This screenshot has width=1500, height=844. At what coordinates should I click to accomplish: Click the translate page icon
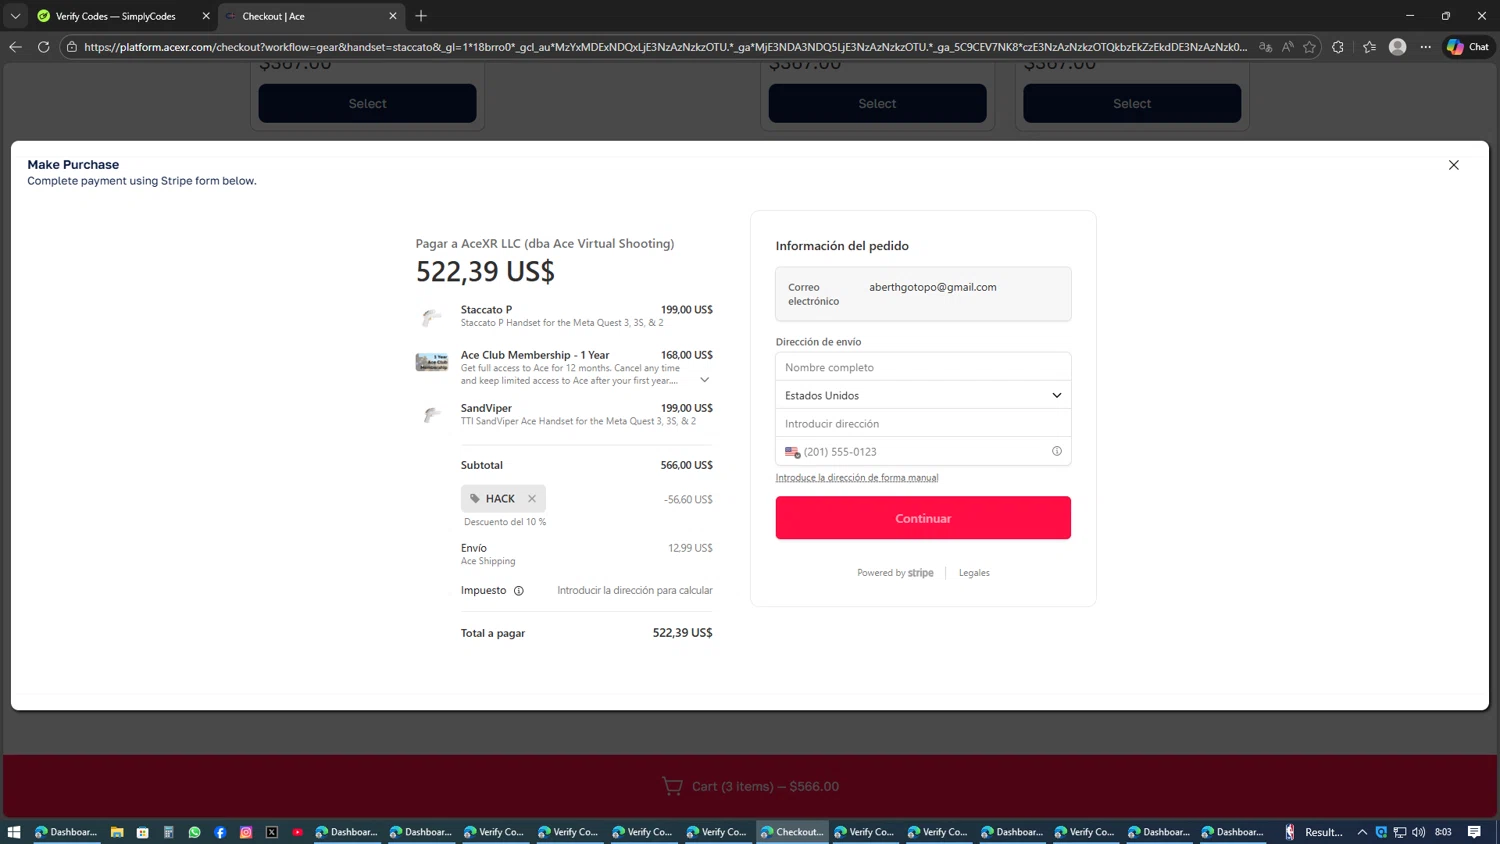tap(1265, 47)
